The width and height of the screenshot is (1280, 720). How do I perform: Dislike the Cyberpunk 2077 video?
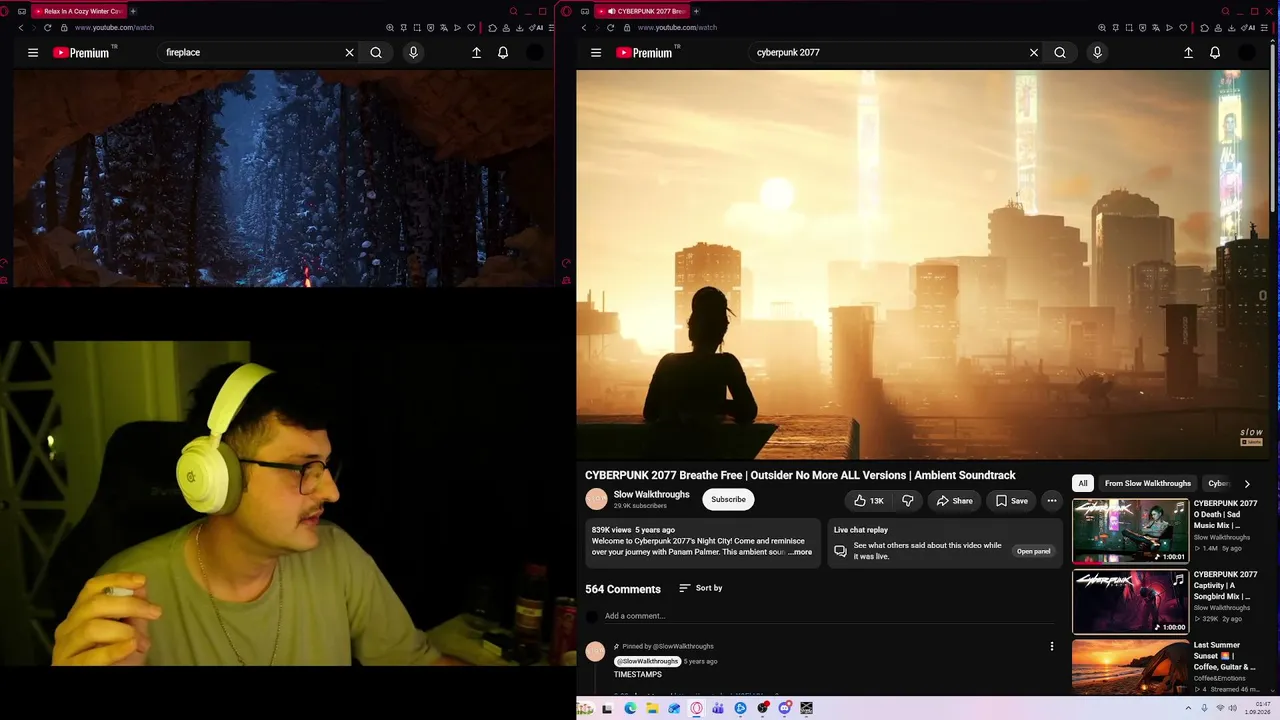pos(908,500)
